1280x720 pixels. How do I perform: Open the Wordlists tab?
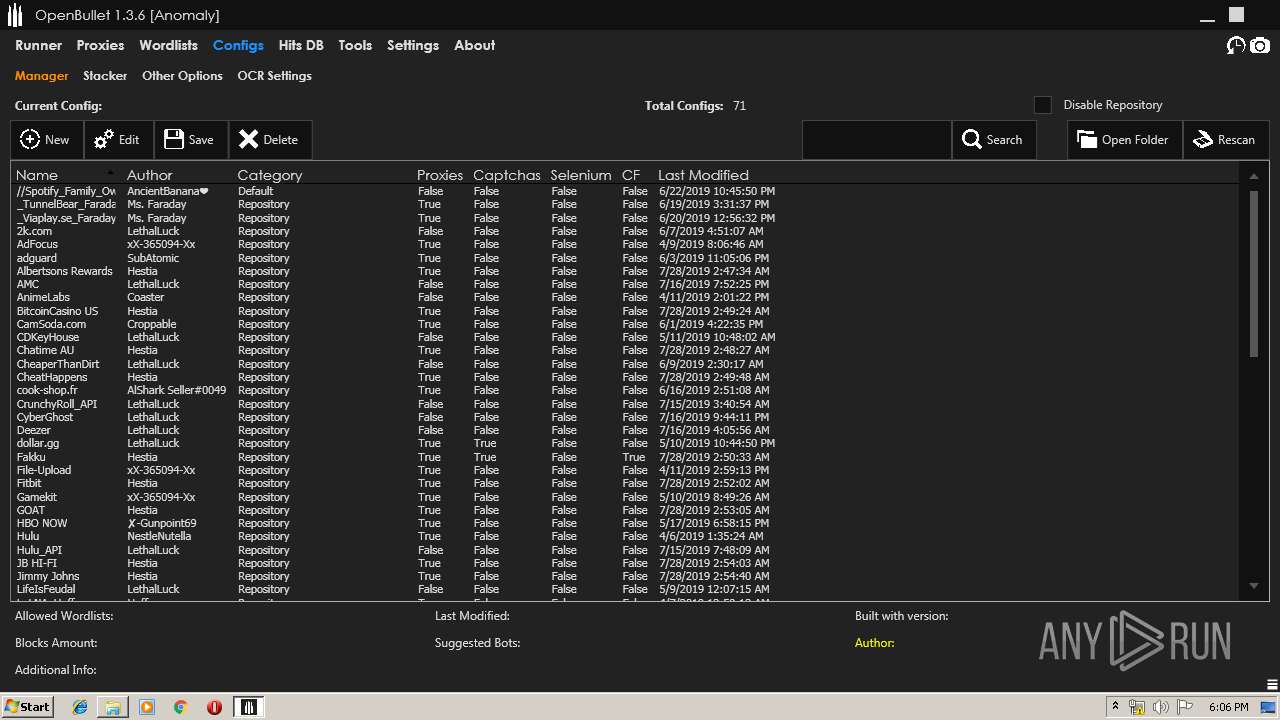click(x=168, y=45)
